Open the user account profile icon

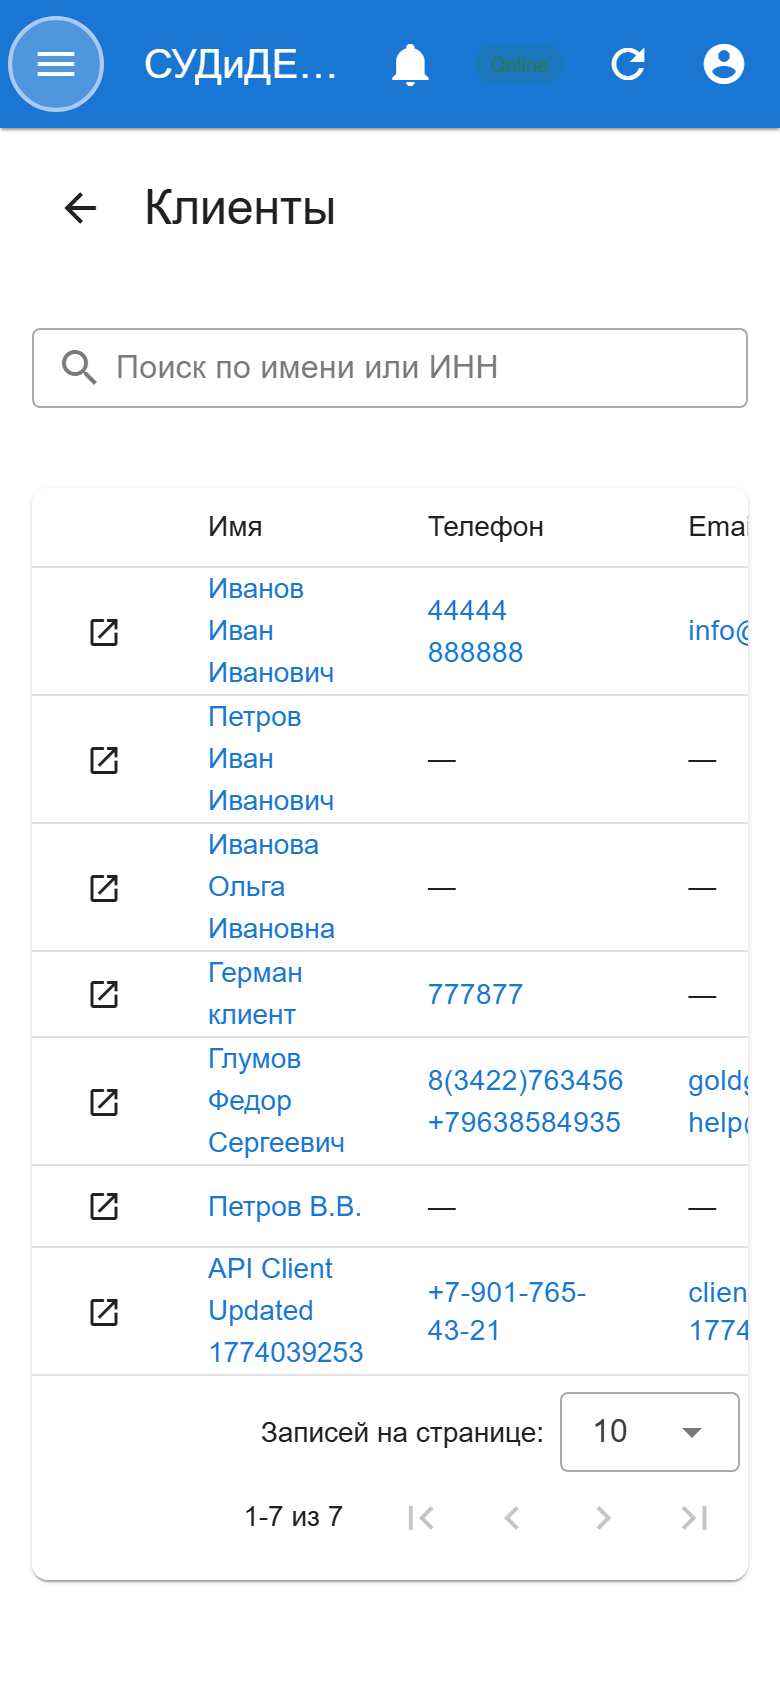(x=724, y=64)
